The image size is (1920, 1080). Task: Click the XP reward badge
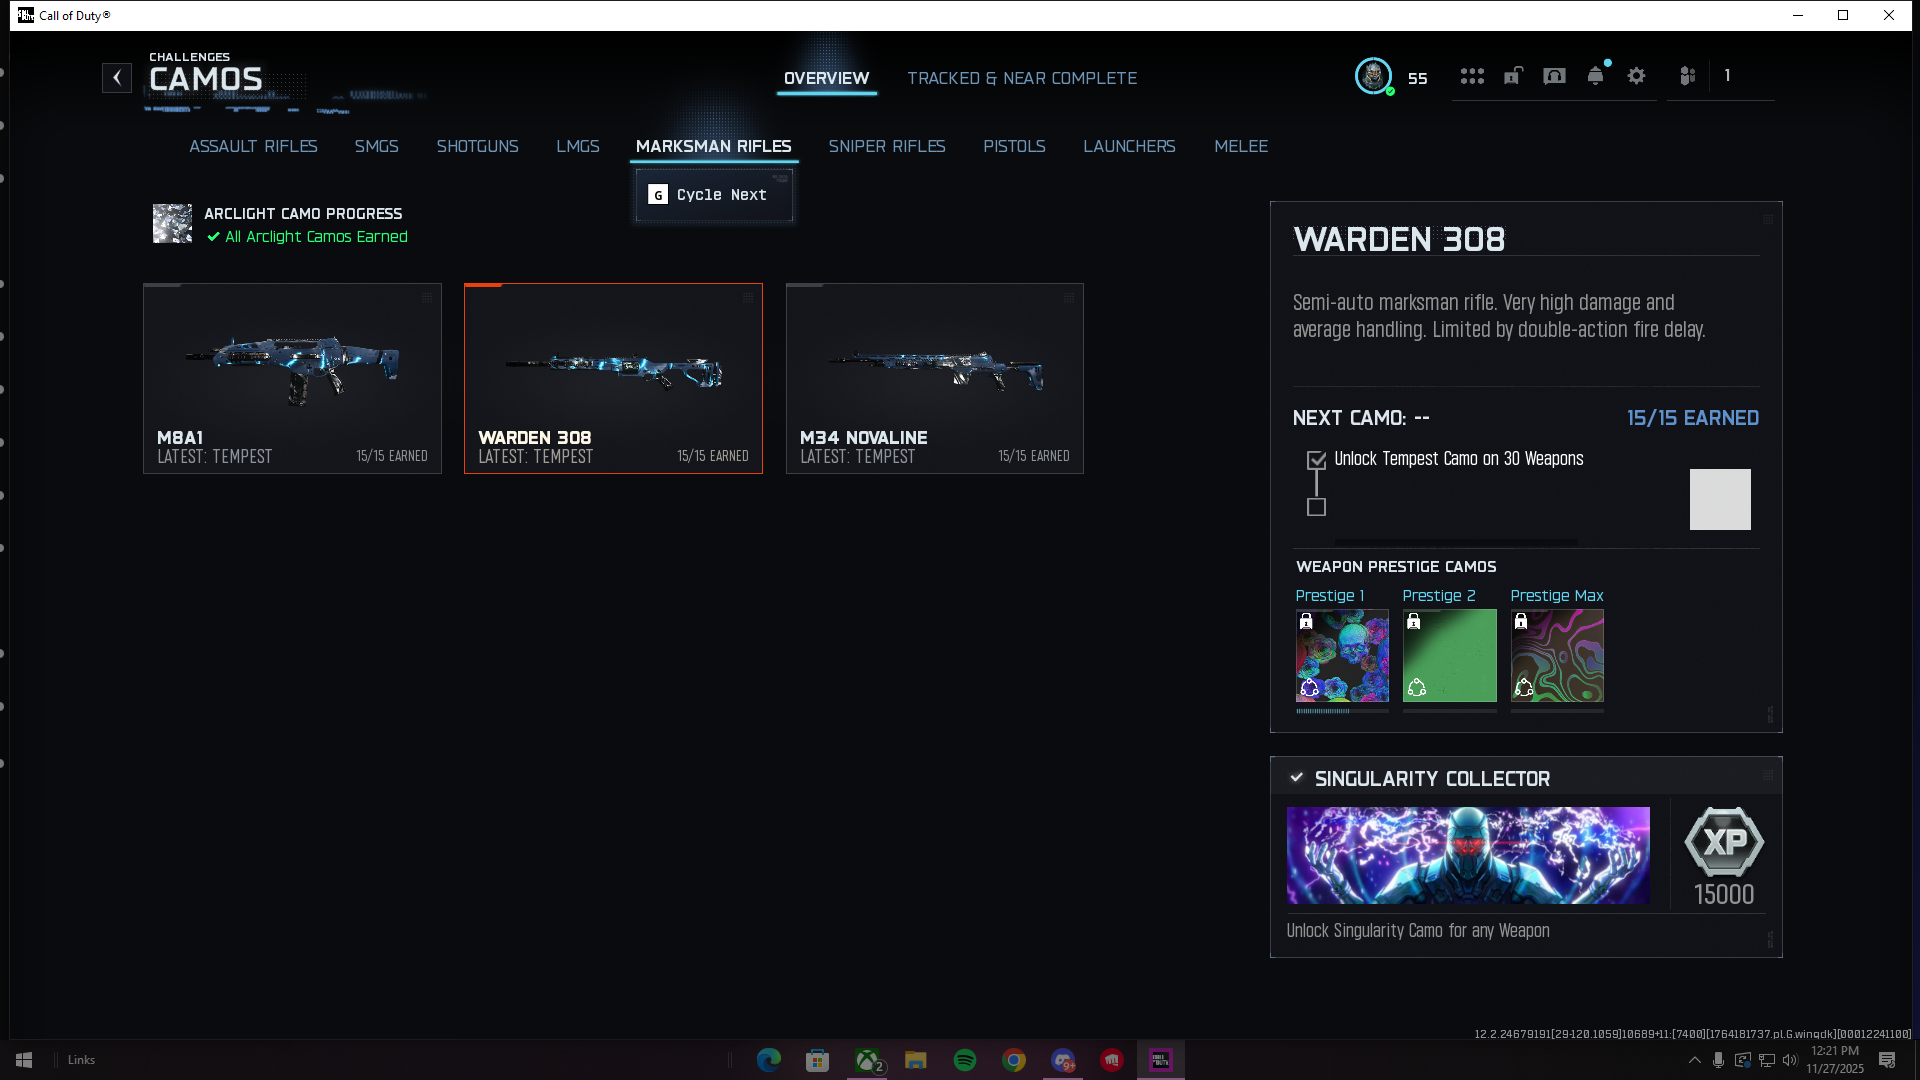(1724, 842)
